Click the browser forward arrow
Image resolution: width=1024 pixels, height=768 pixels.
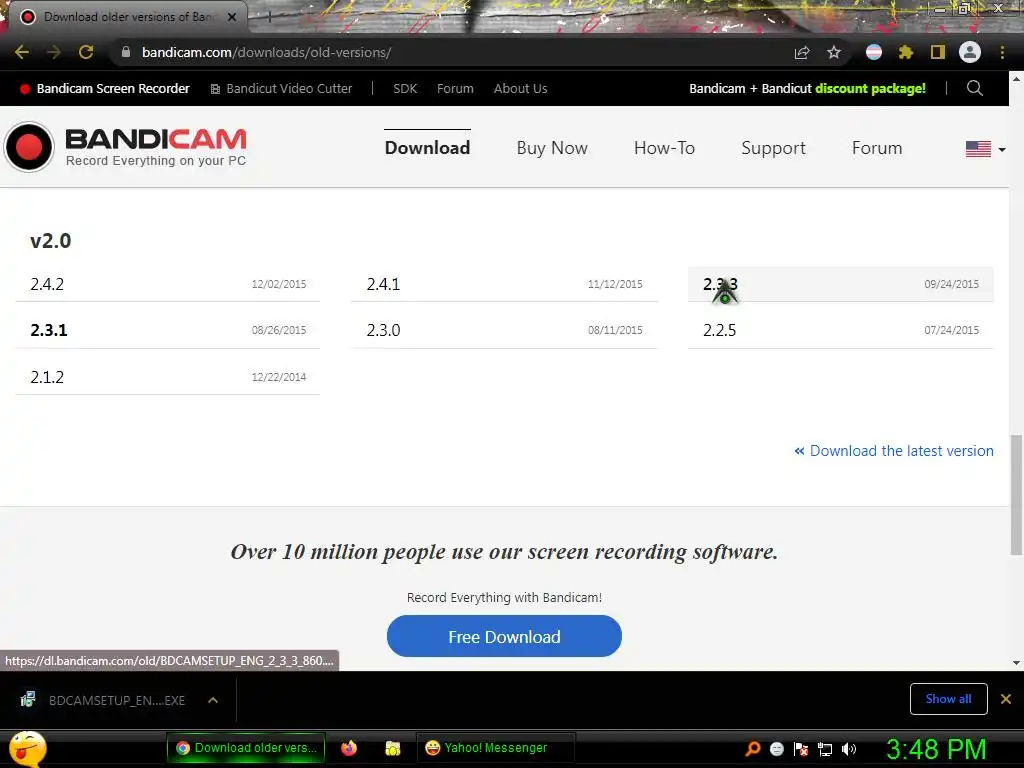tap(54, 52)
